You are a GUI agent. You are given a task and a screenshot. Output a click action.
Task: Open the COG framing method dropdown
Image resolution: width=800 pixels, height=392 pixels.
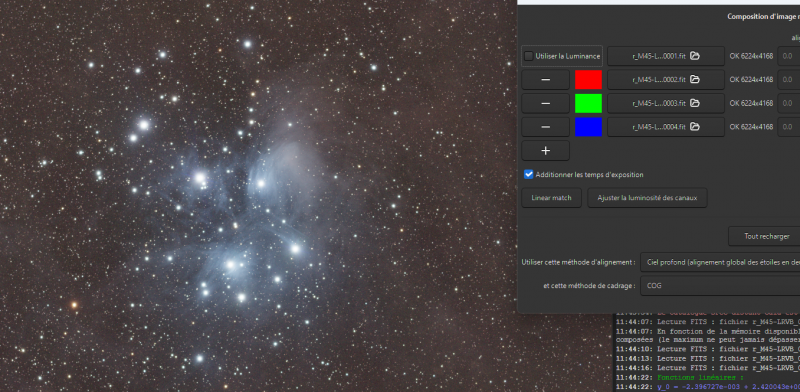[720, 285]
